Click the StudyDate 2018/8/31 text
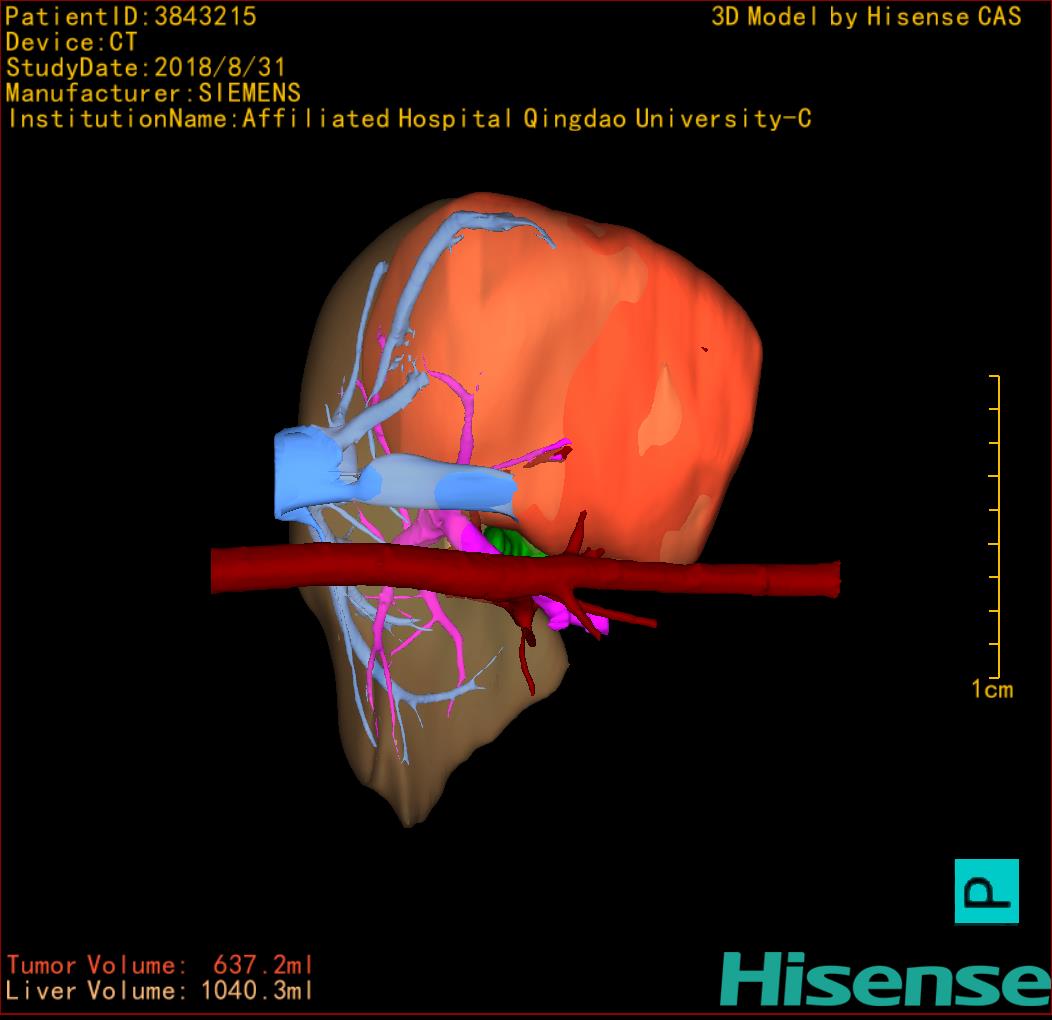The height and width of the screenshot is (1020, 1052). (146, 68)
